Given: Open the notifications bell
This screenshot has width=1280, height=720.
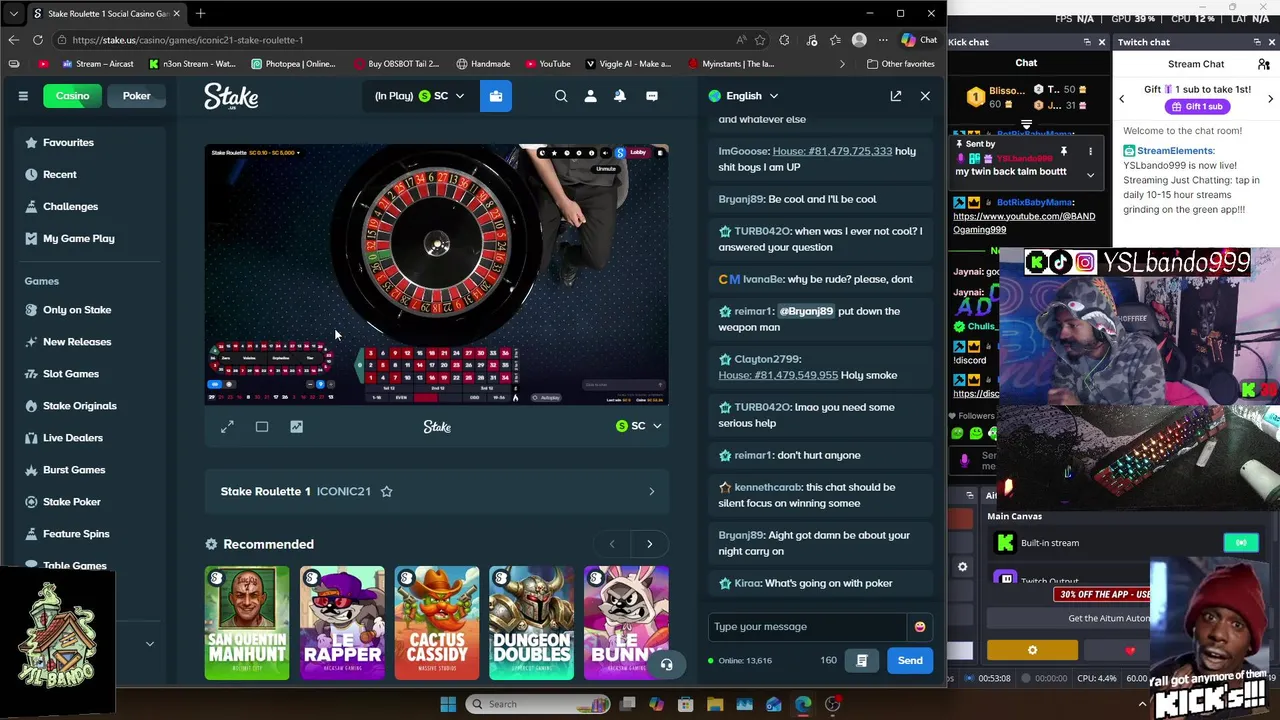Looking at the screenshot, I should (620, 96).
